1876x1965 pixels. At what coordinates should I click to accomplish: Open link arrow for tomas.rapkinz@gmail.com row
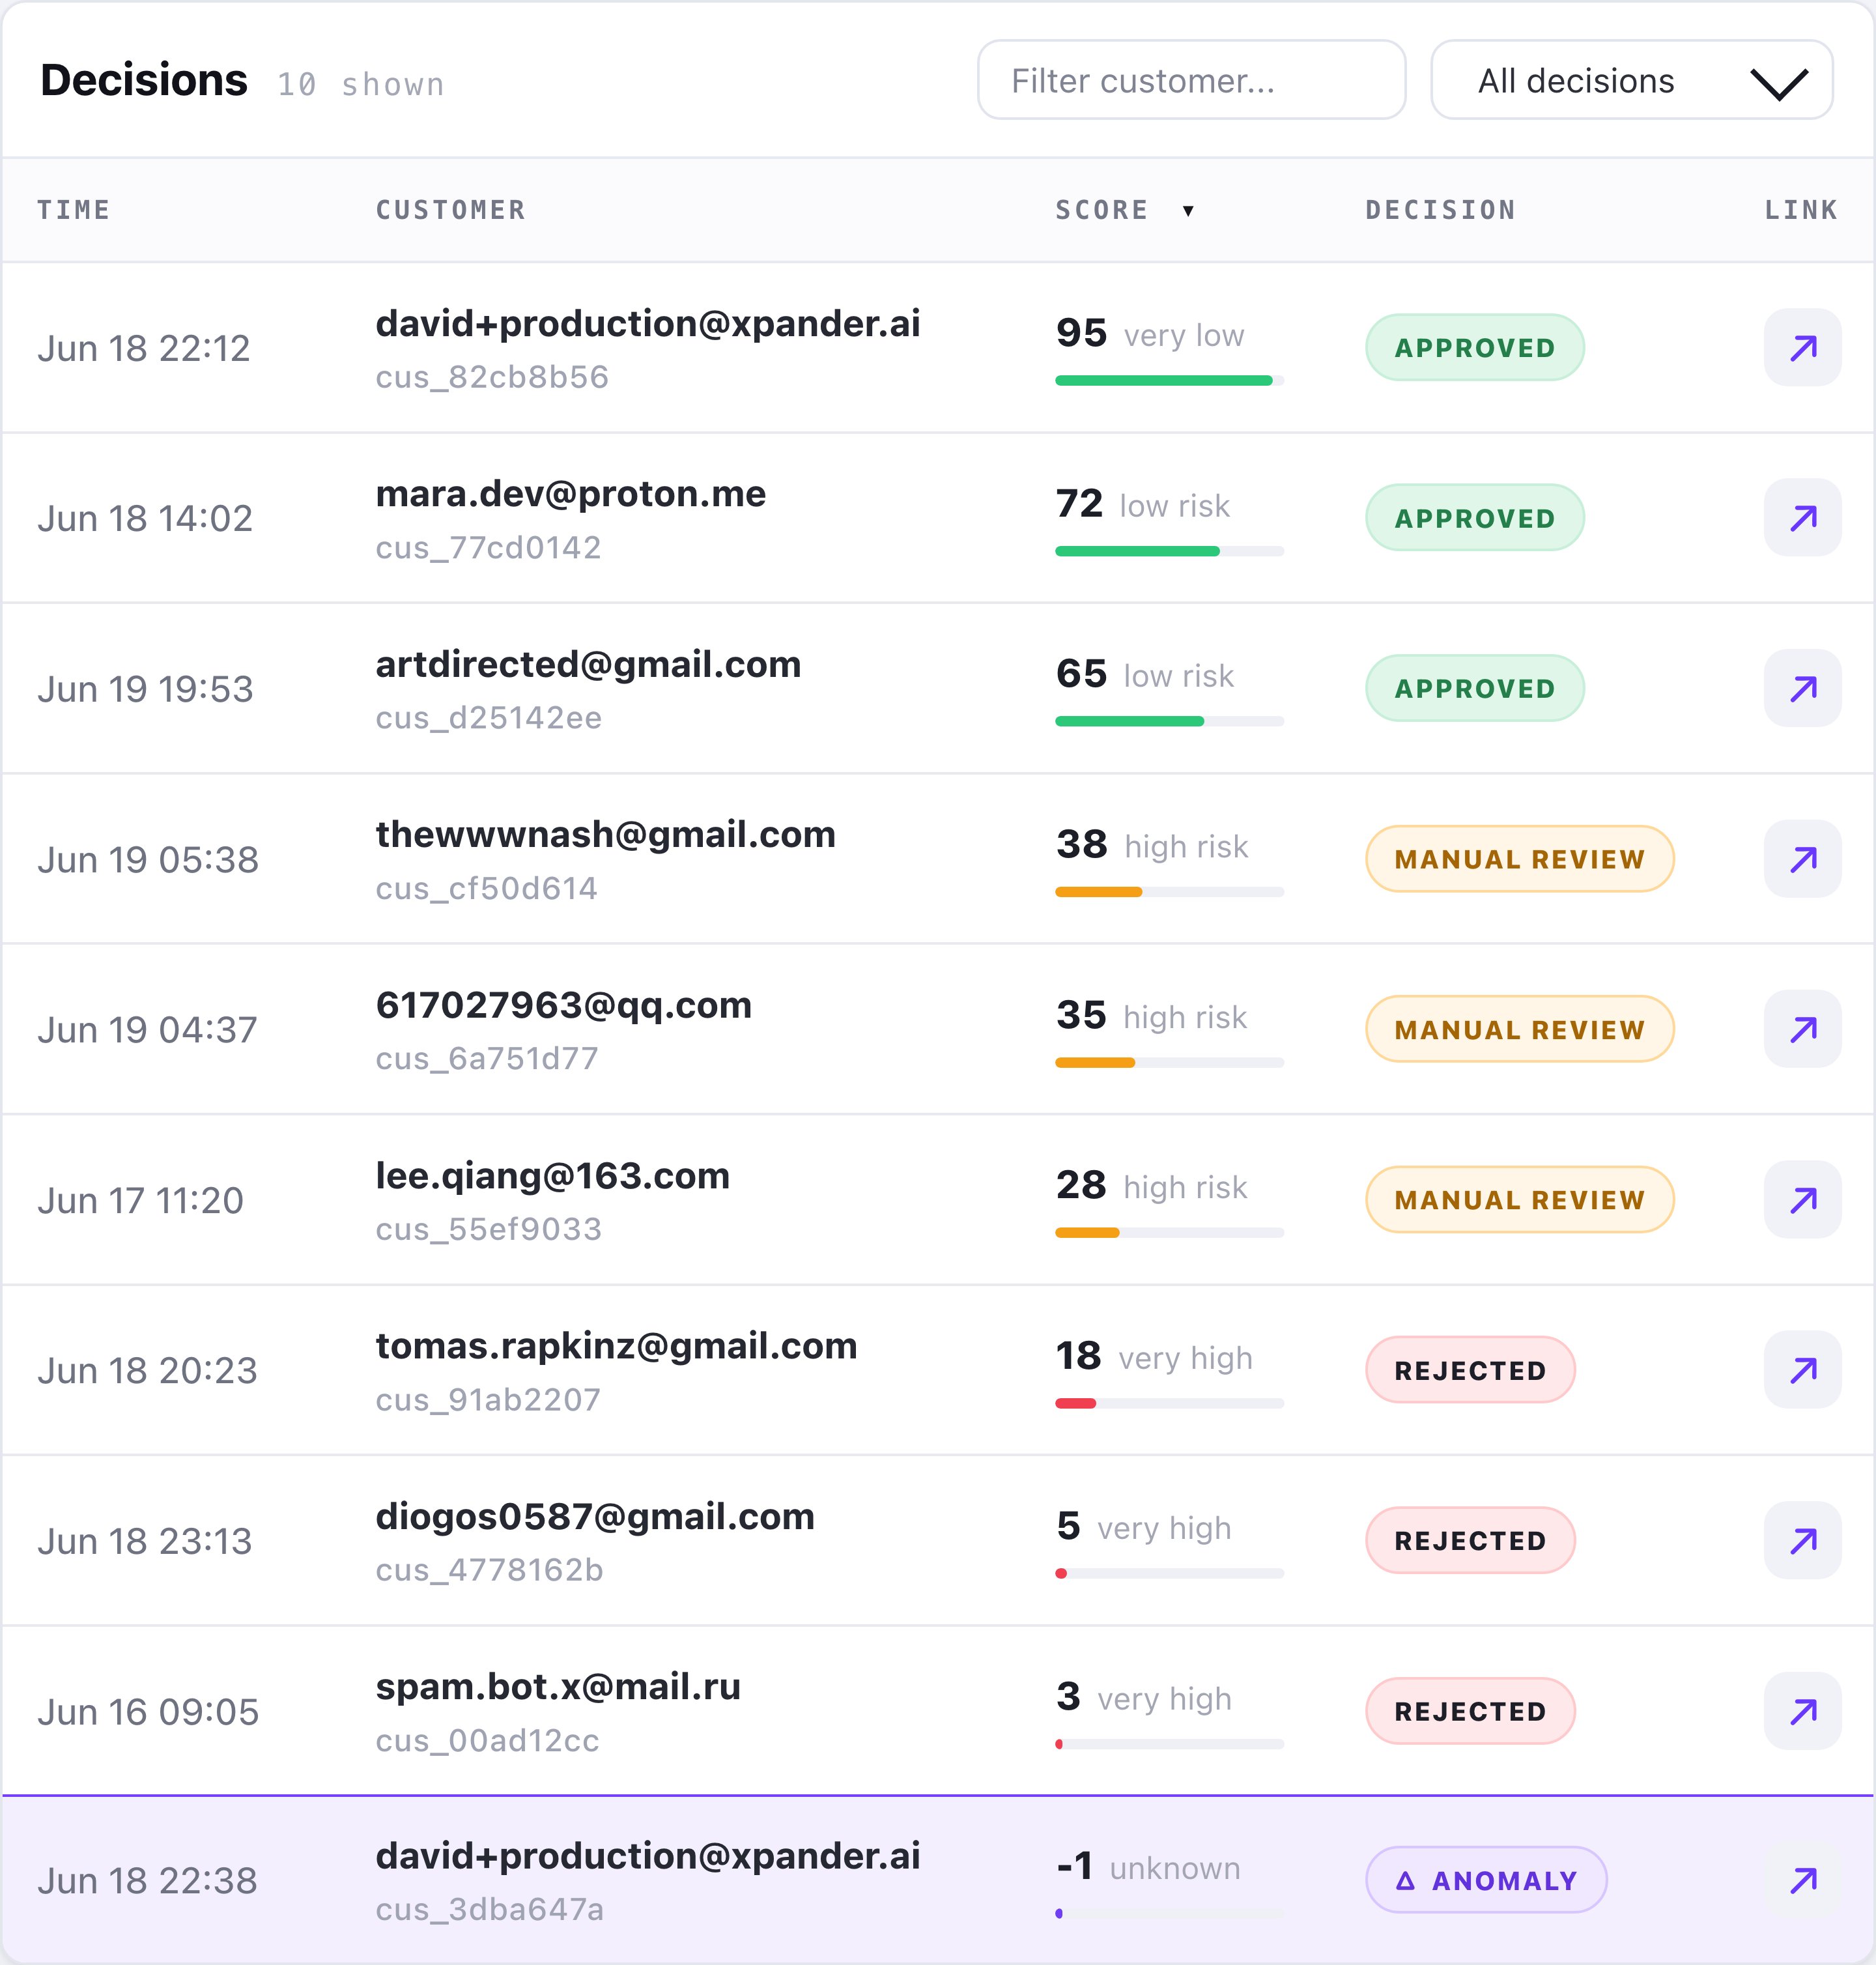pos(1802,1369)
